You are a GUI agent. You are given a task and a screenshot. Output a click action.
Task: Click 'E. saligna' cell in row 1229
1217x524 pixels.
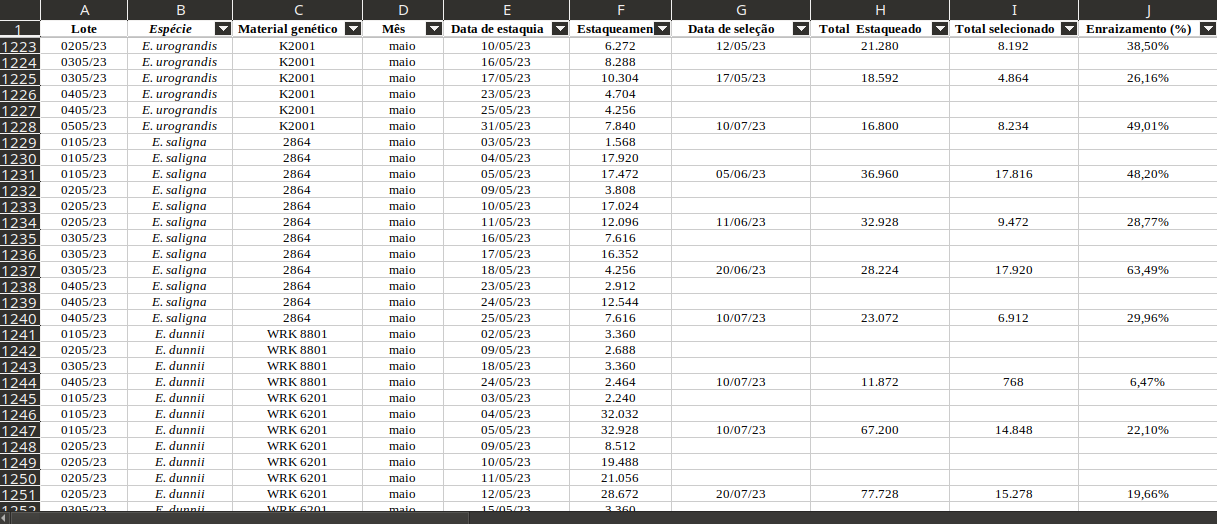(x=180, y=142)
